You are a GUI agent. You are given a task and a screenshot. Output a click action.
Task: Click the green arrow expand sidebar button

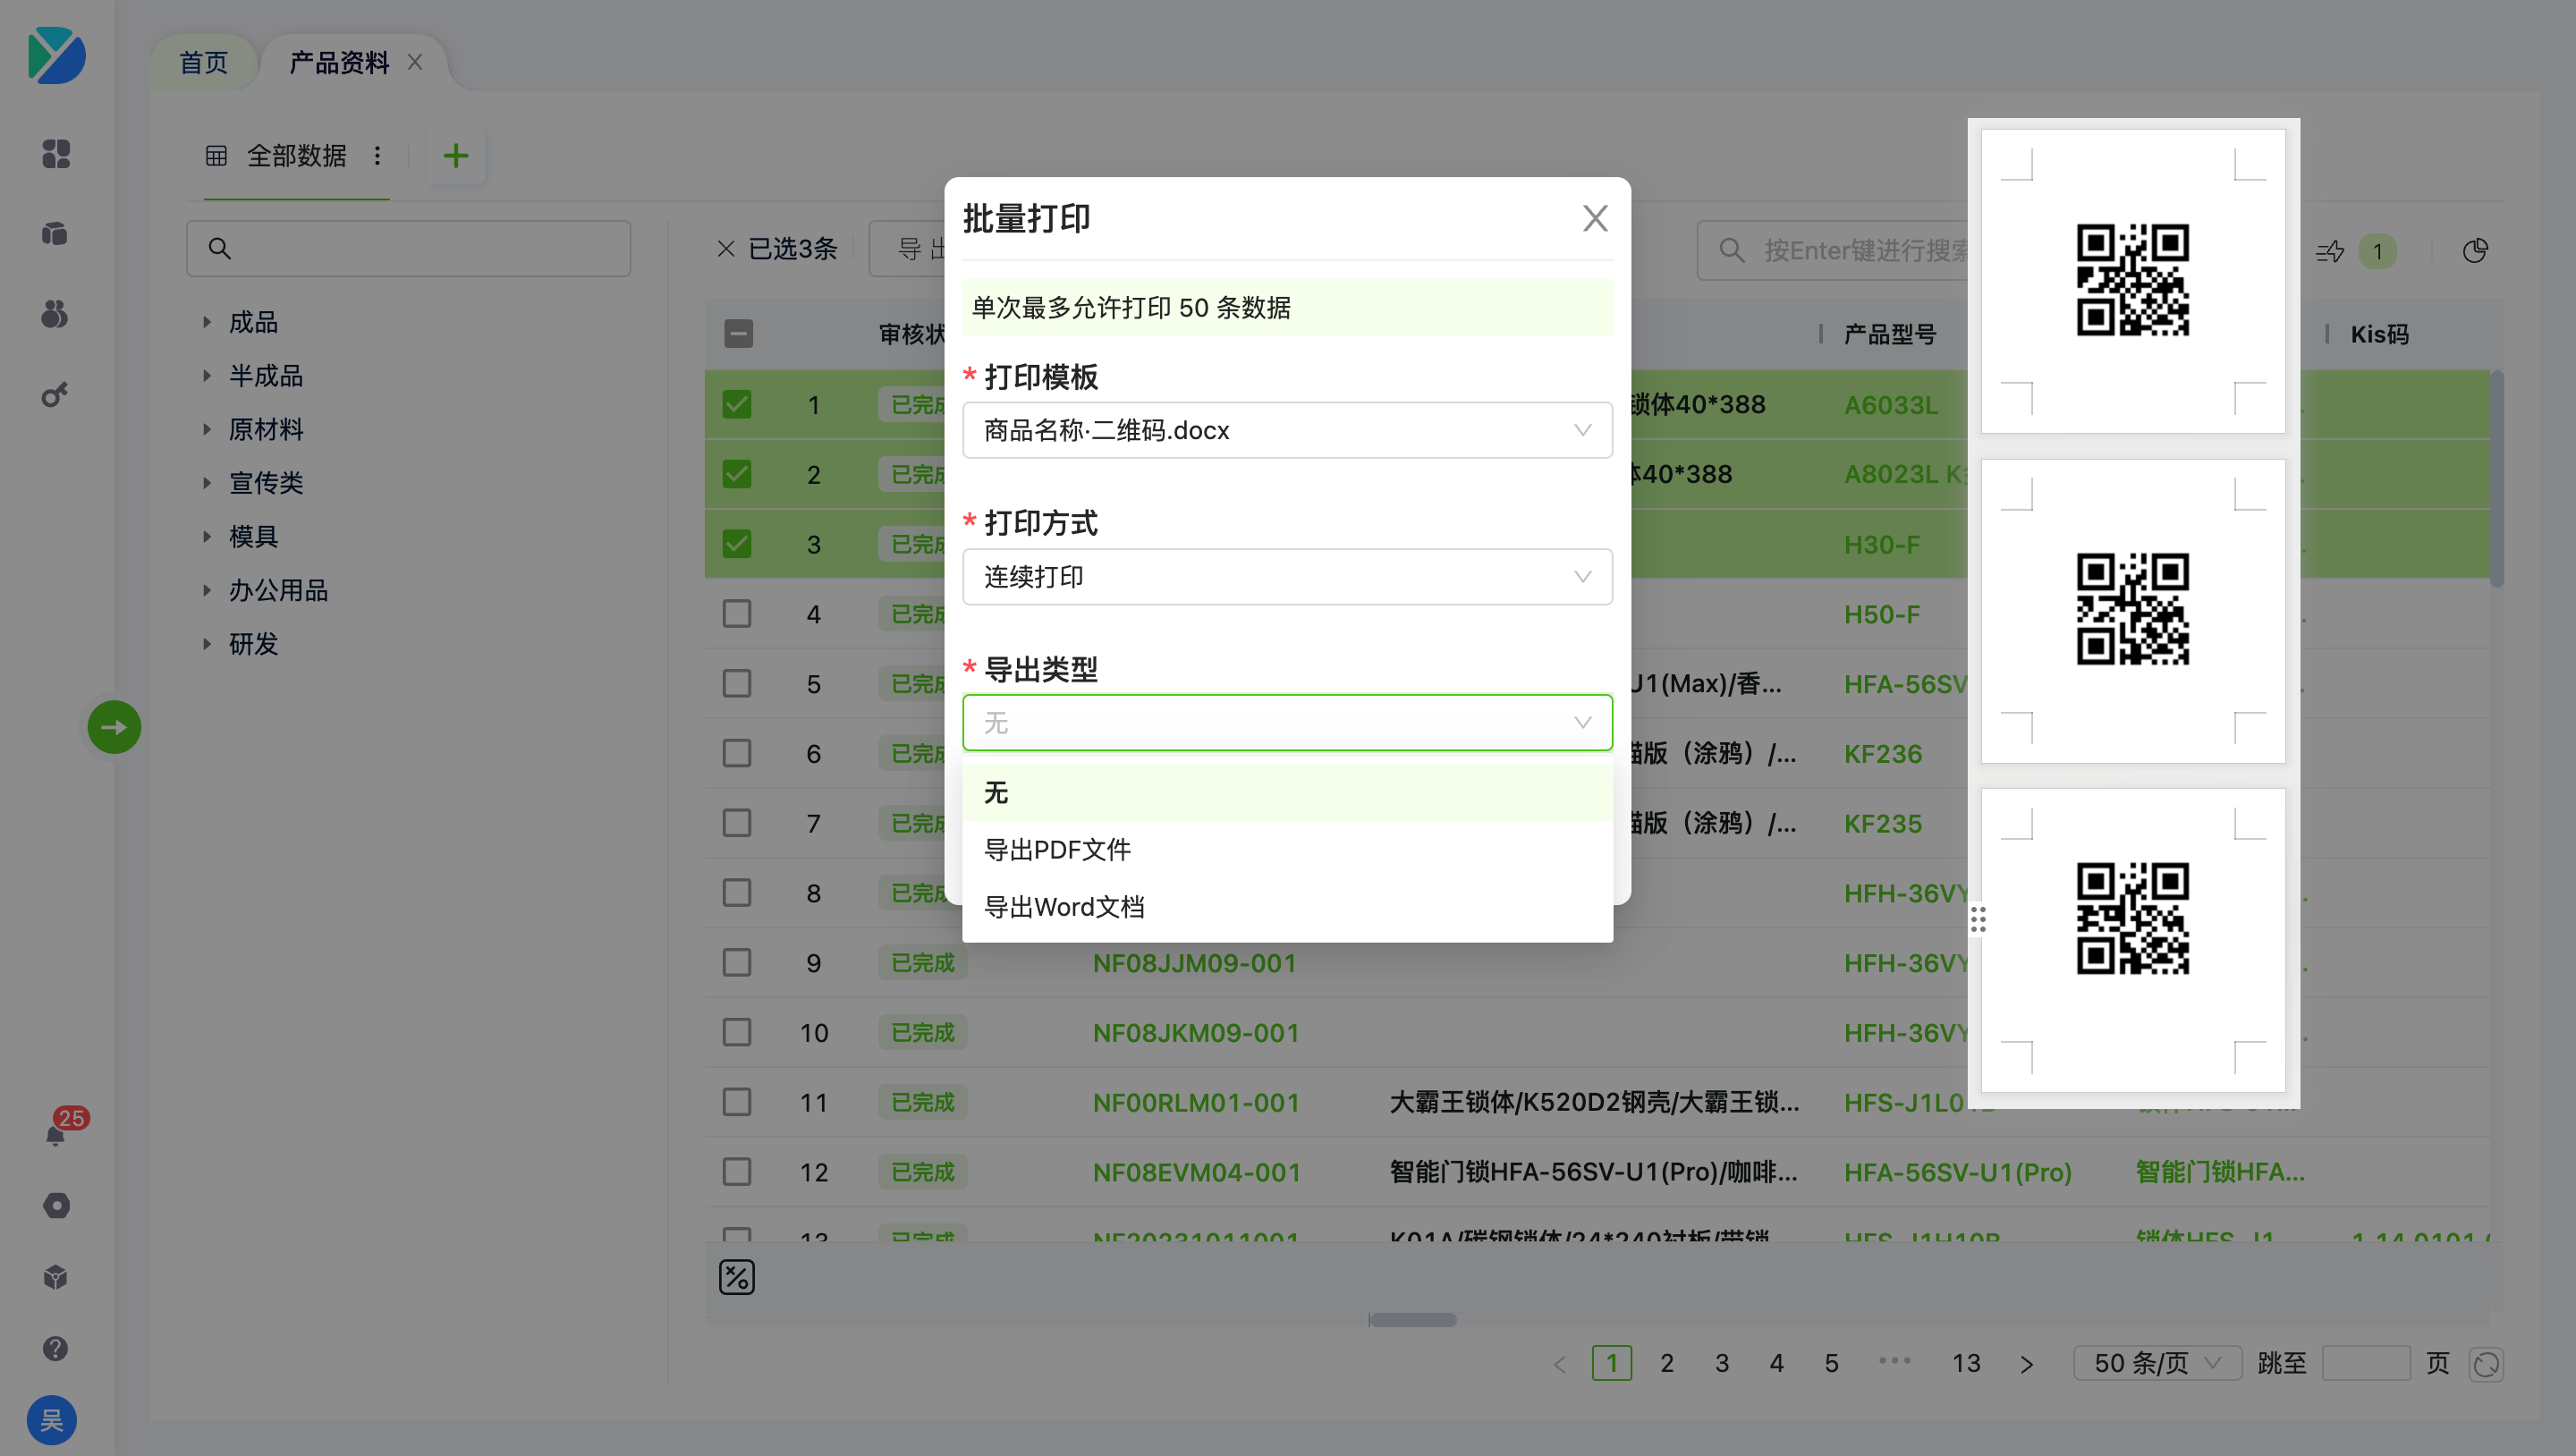[x=114, y=727]
